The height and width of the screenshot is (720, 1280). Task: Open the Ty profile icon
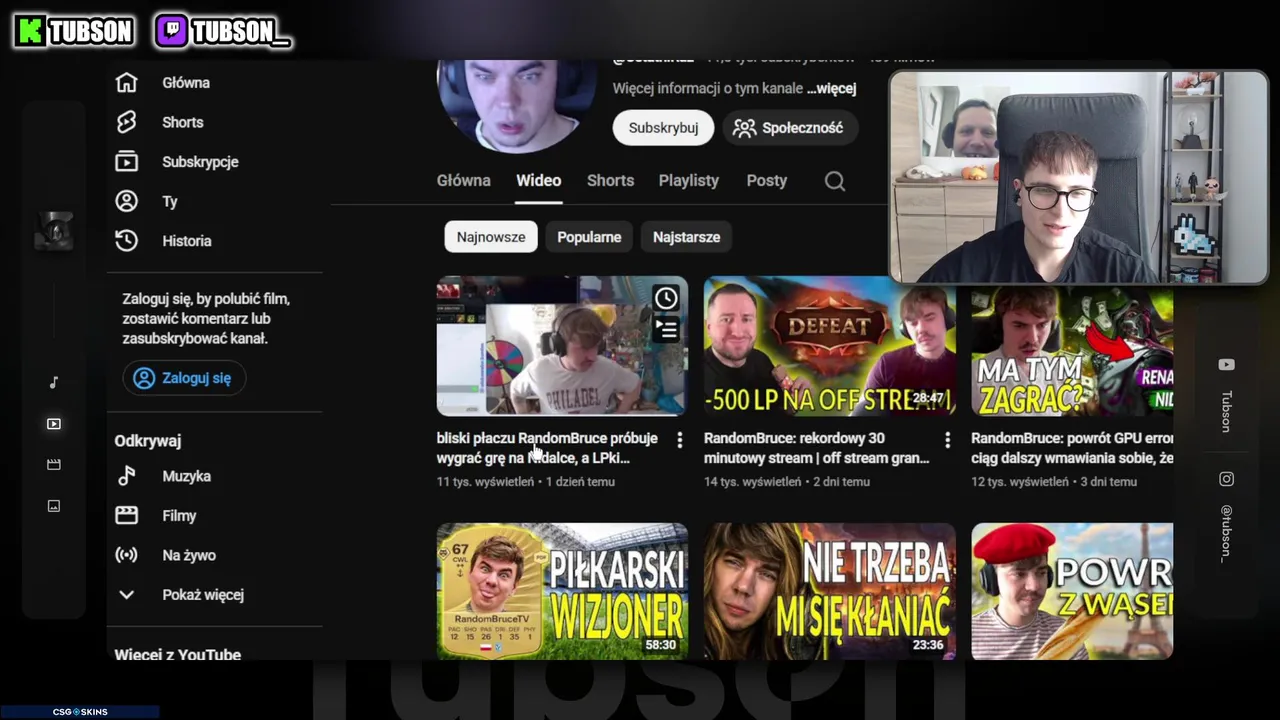click(126, 201)
